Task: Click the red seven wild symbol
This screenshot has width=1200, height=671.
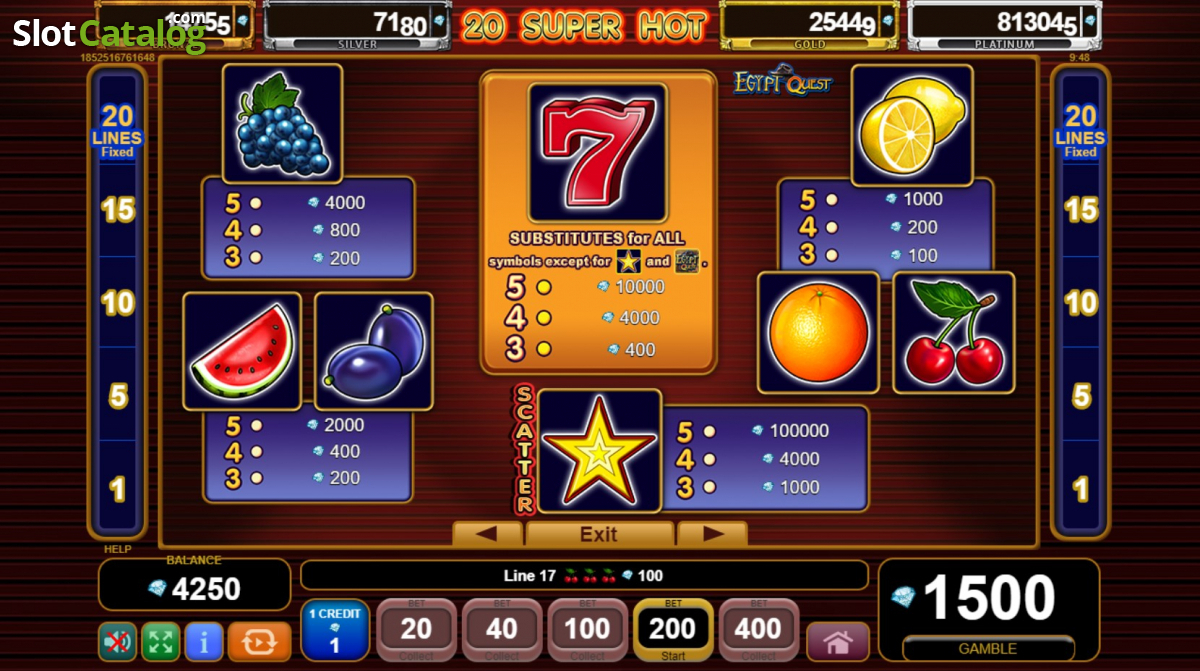Action: click(597, 151)
